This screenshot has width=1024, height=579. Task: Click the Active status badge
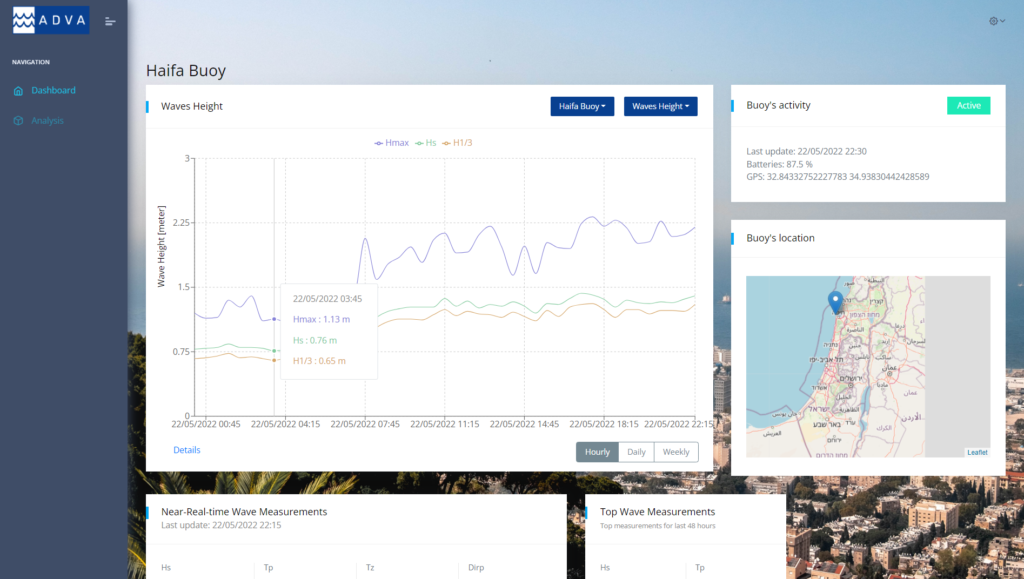click(968, 105)
